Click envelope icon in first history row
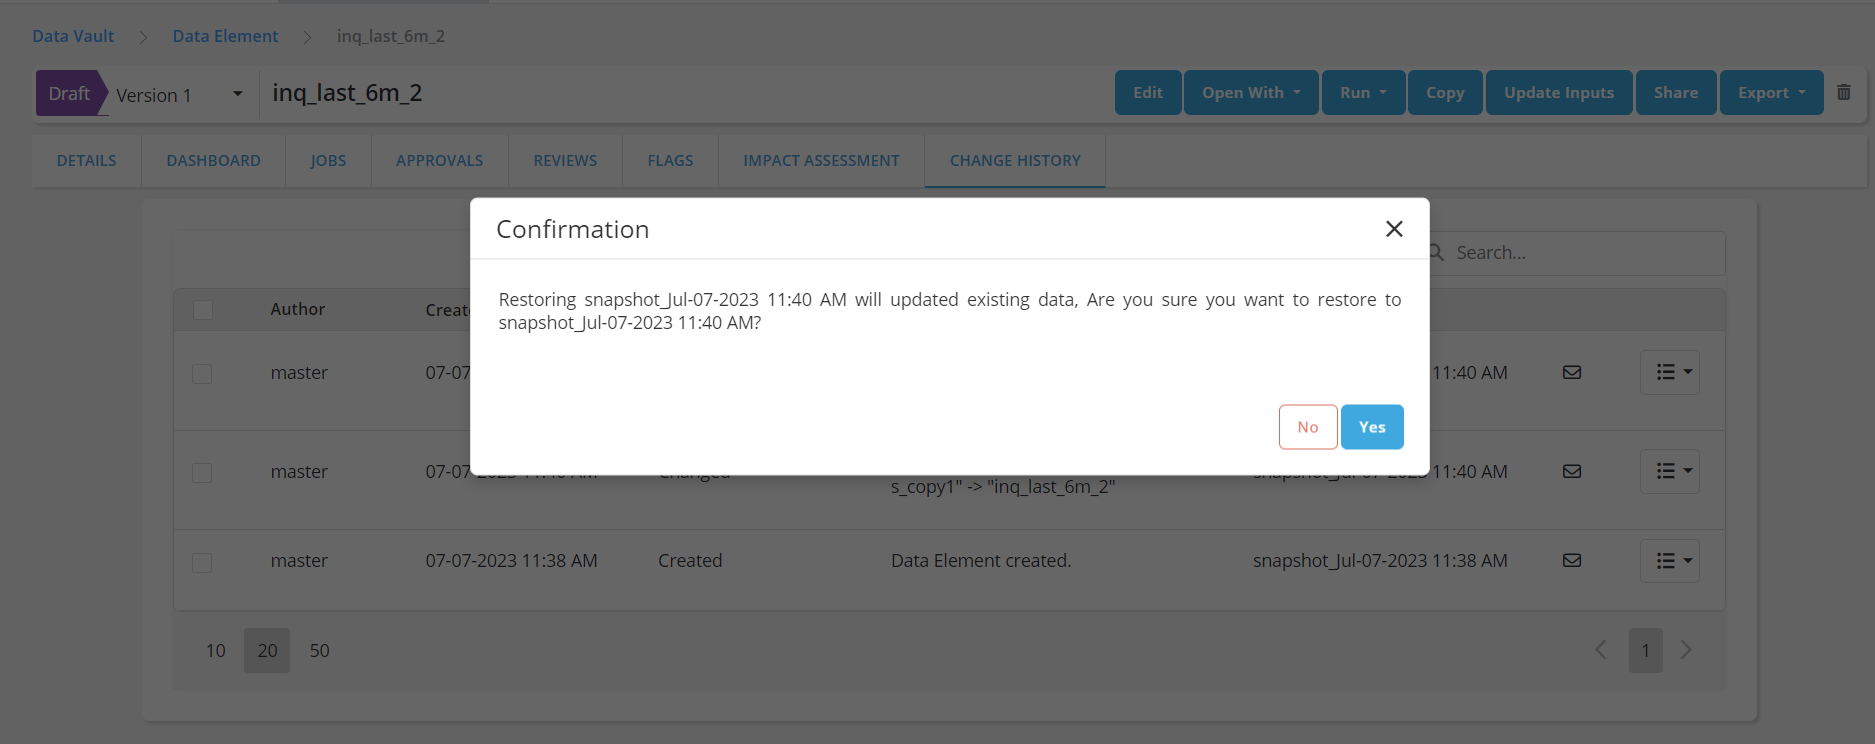This screenshot has height=744, width=1875. (1571, 372)
